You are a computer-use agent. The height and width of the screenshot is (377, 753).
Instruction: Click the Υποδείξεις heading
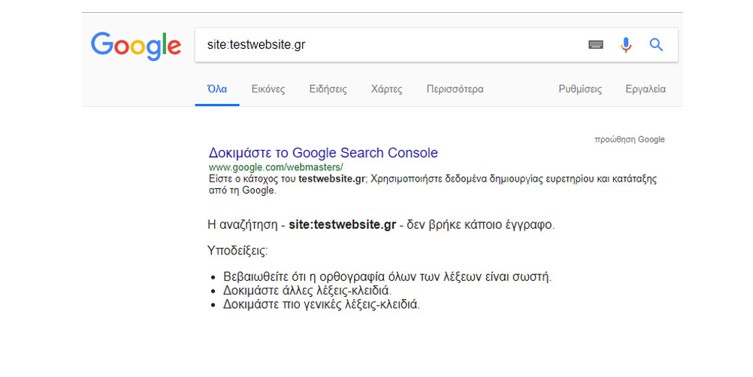[x=238, y=251]
